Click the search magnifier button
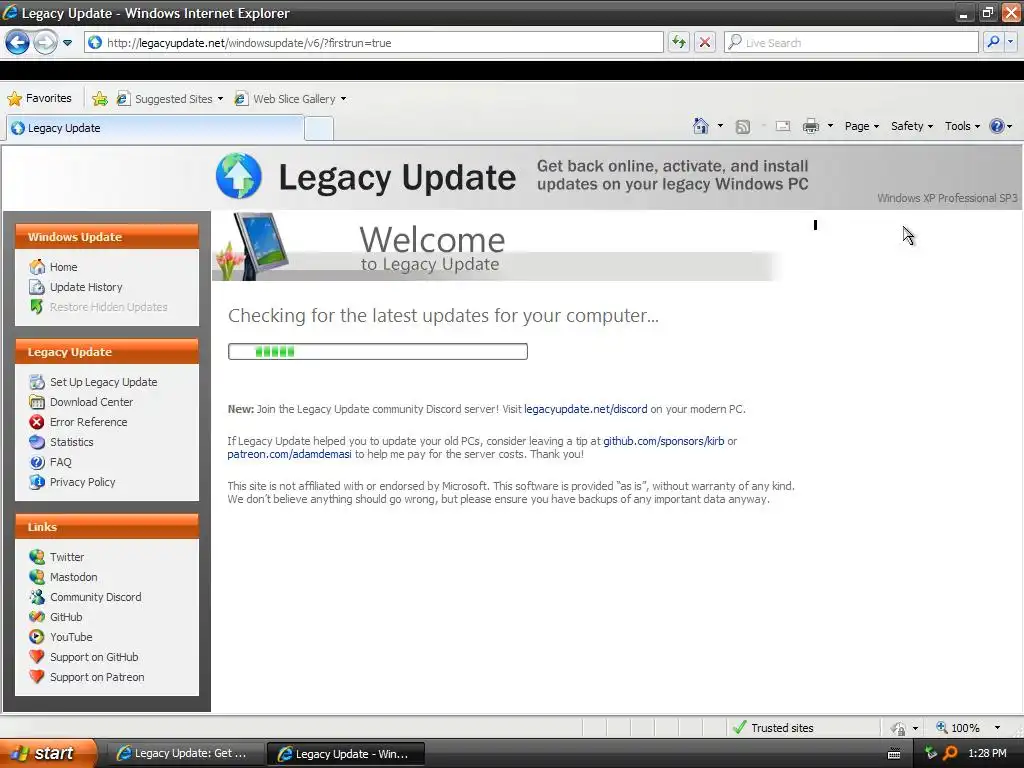 (x=993, y=42)
